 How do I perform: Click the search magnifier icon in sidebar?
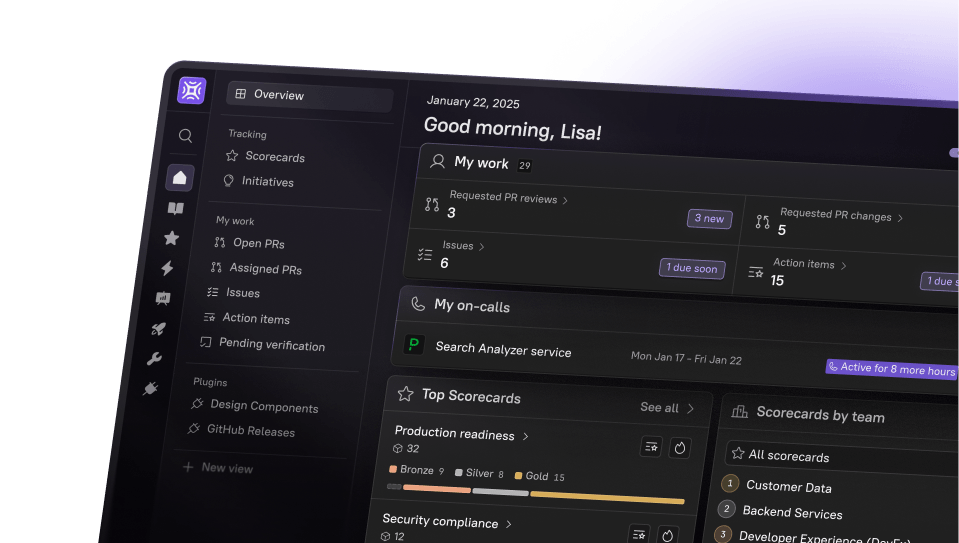pos(185,136)
